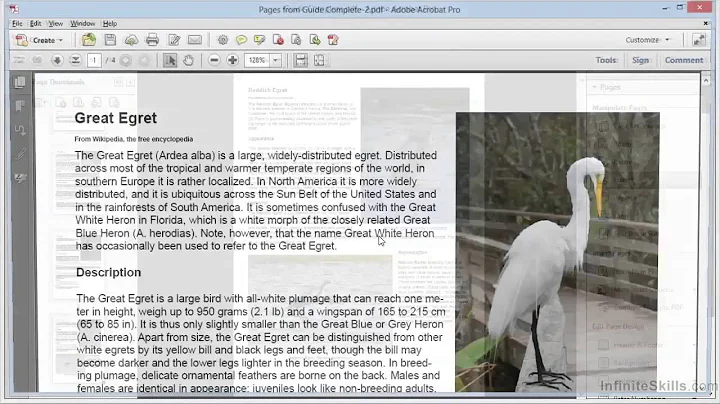Select the highlight text tool icon
Image resolution: width=720 pixels, height=404 pixels.
point(259,40)
